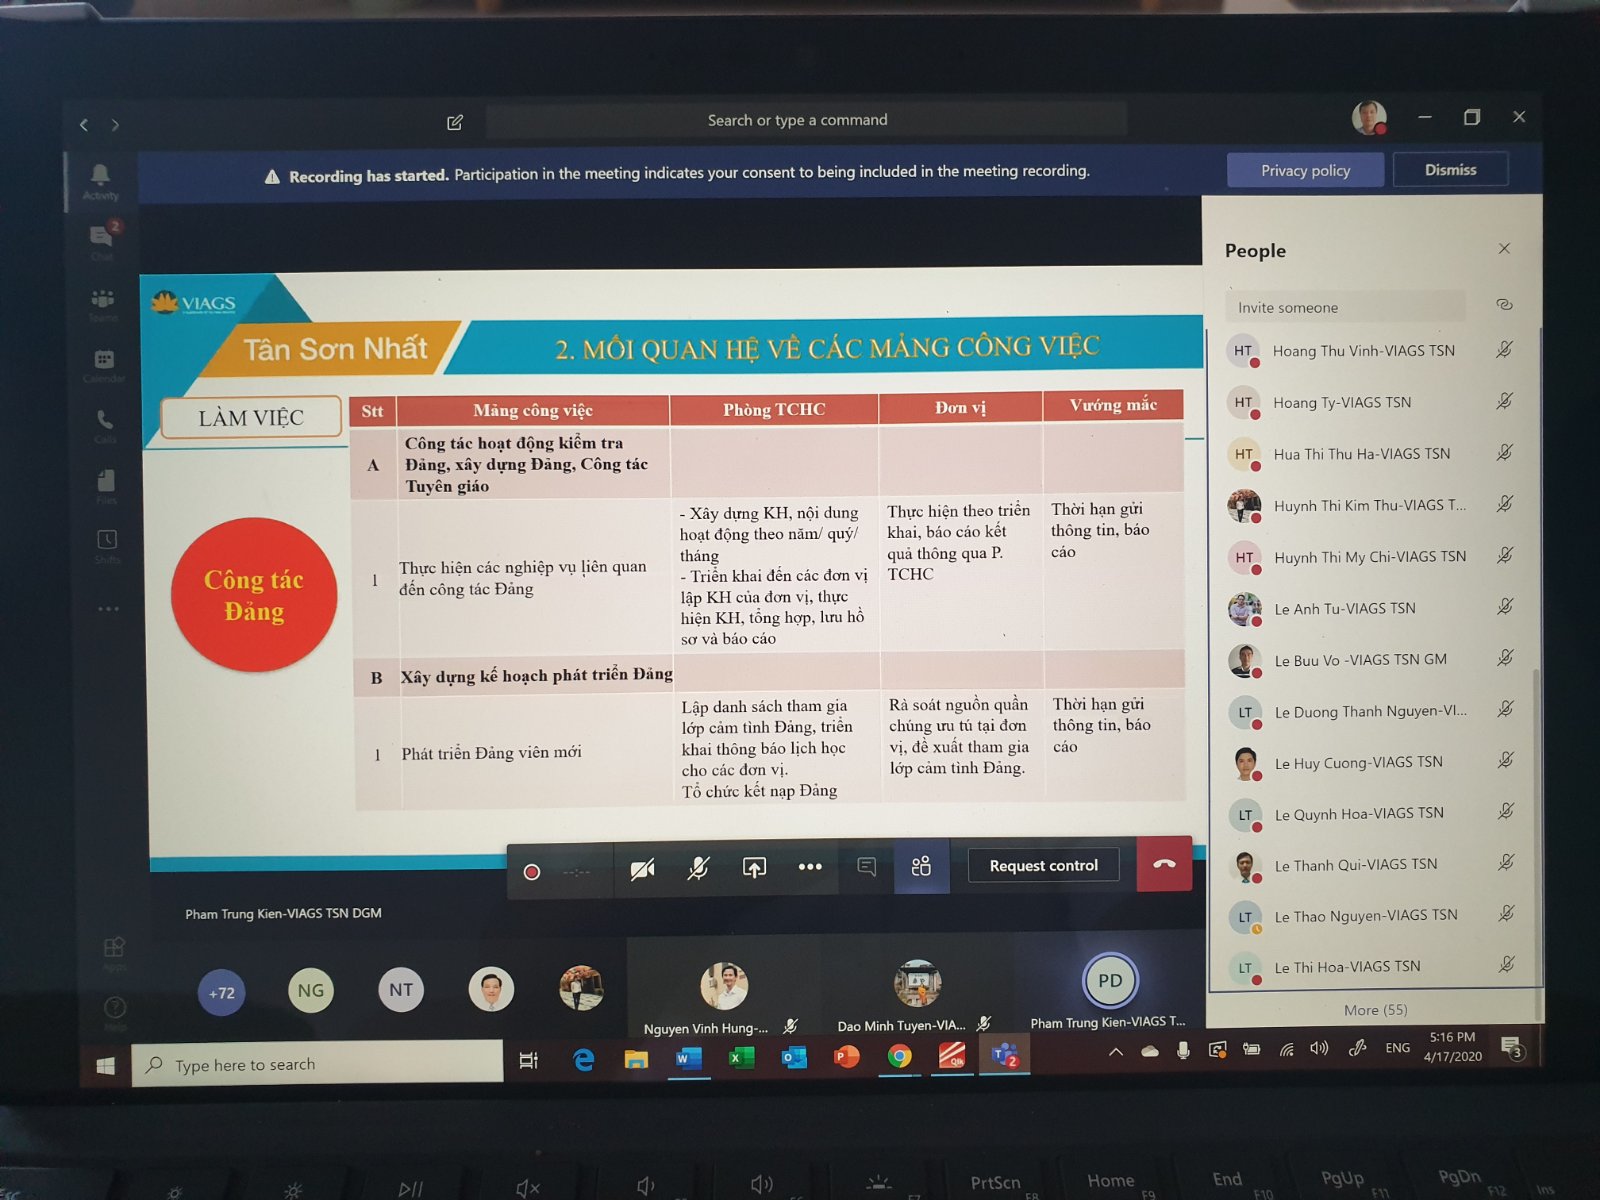Viewport: 1600px width, 1200px height.
Task: Open Microsoft Edge from the taskbar
Action: pos(584,1059)
